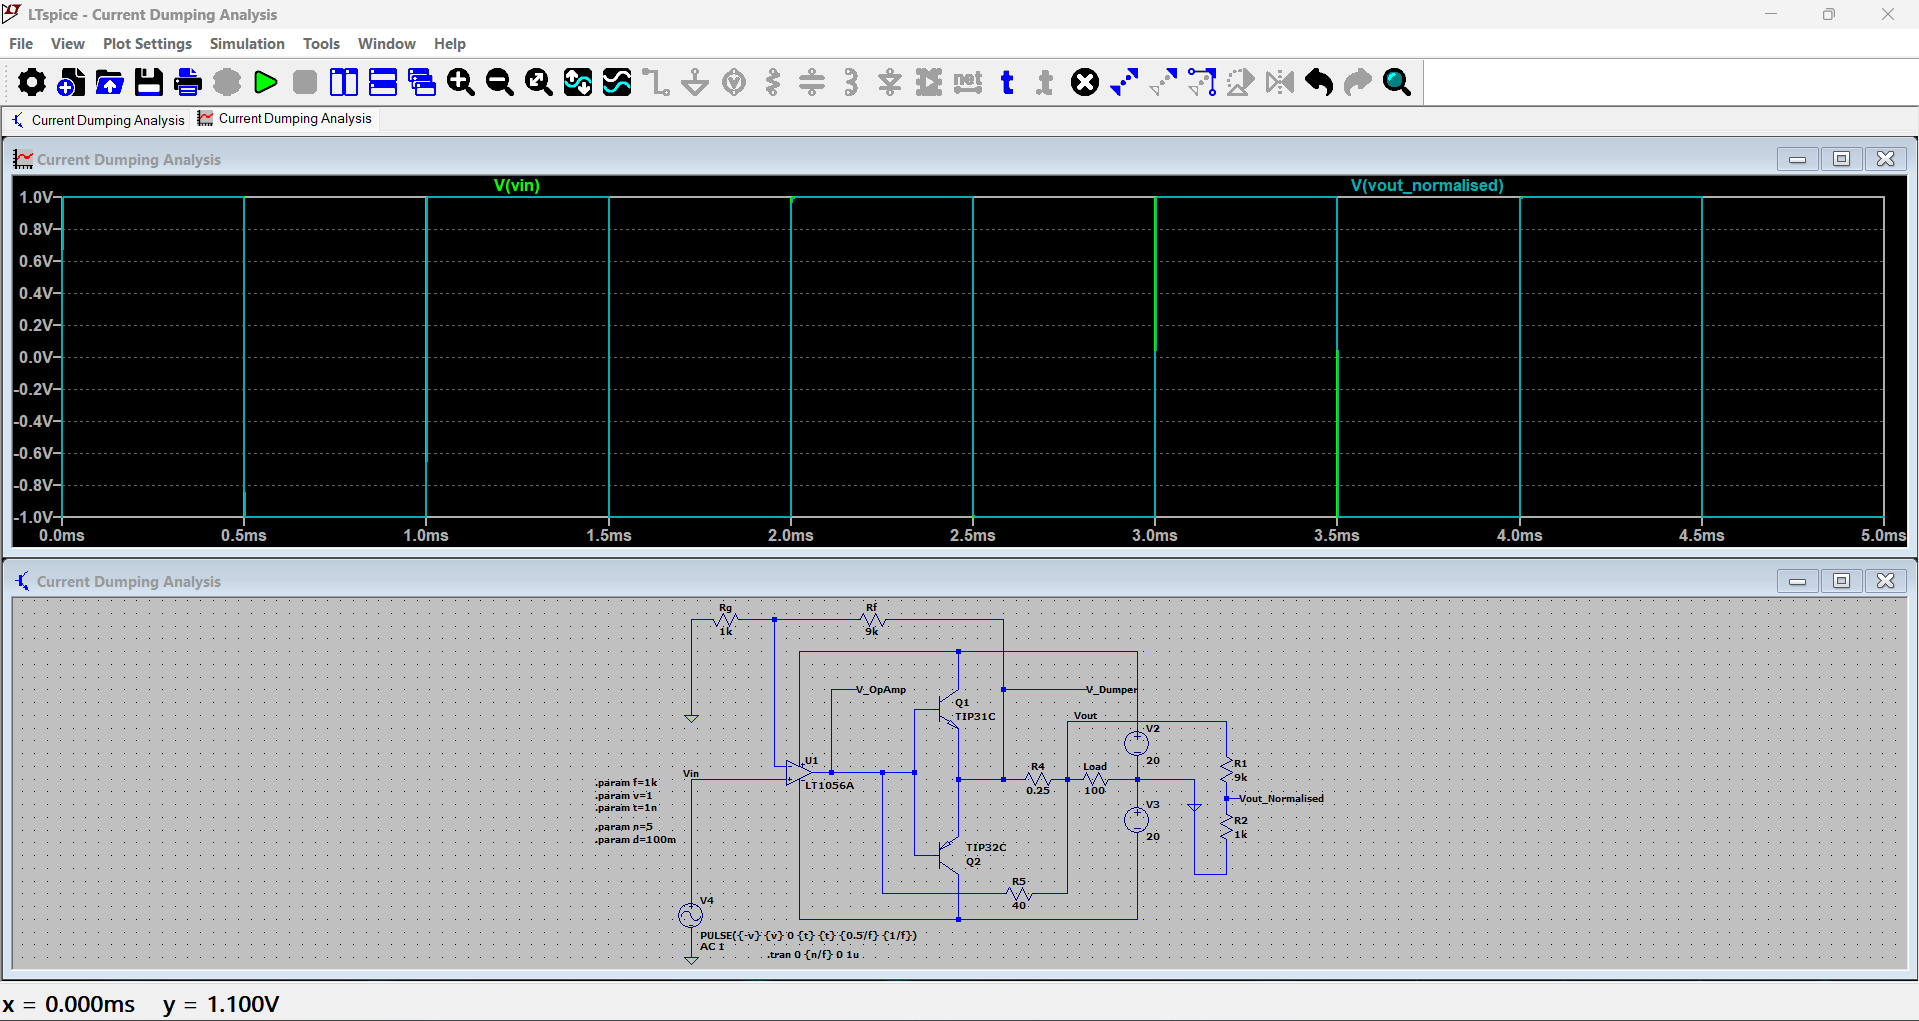The width and height of the screenshot is (1919, 1021).
Task: Click the Vout_Normalised net label
Action: [x=1281, y=798]
